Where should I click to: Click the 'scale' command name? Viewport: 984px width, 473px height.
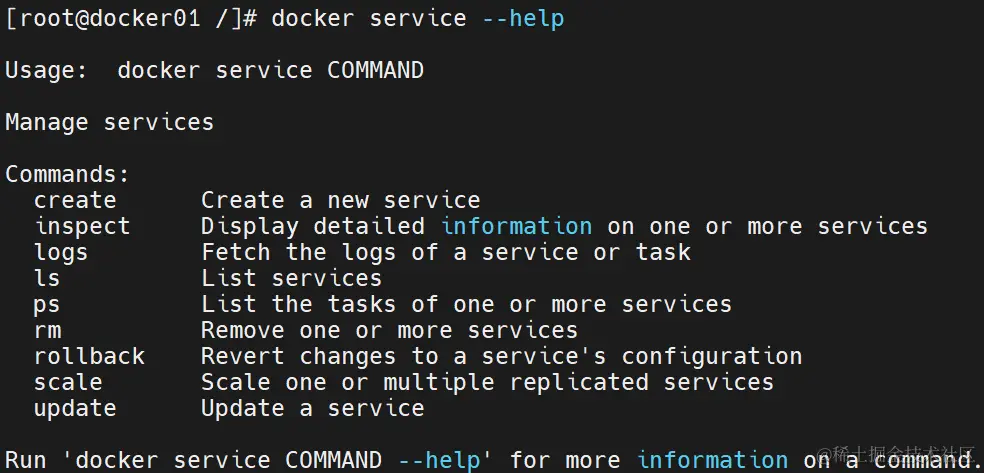68,382
